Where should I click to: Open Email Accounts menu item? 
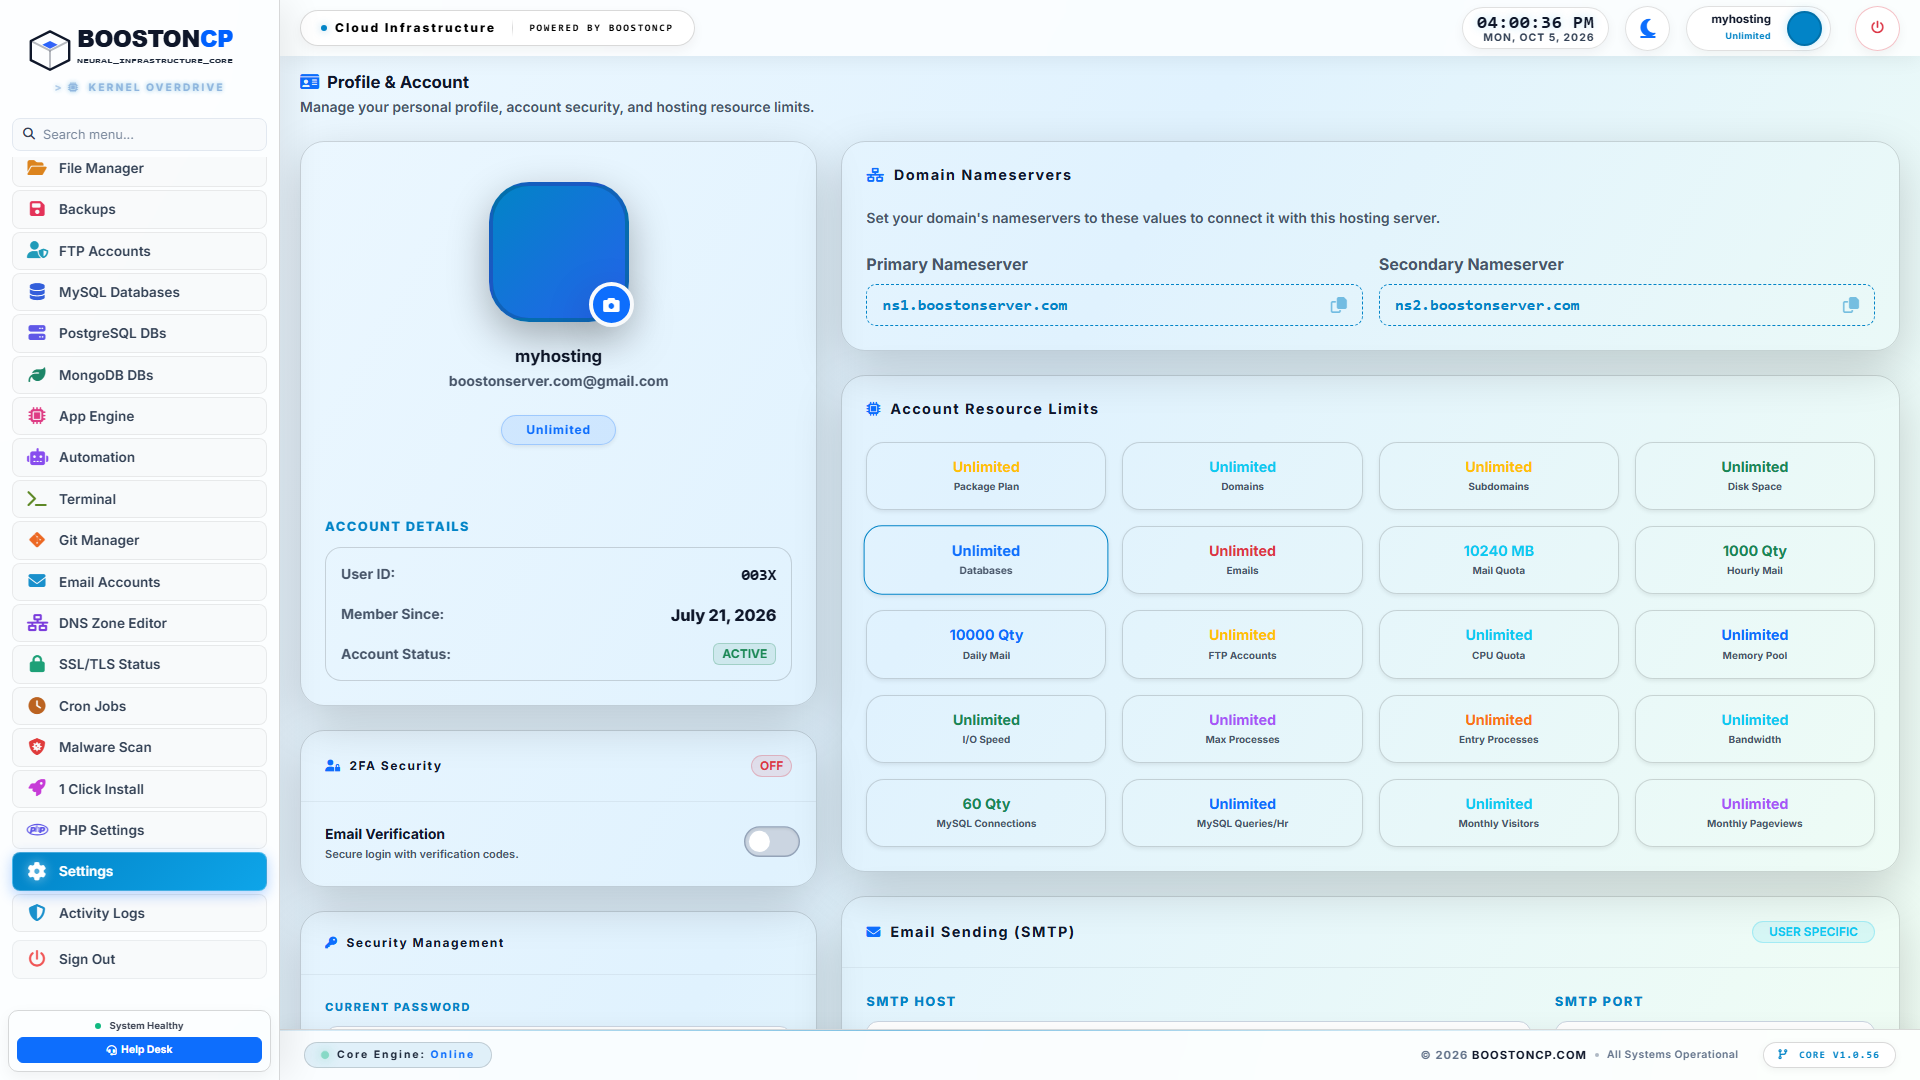pyautogui.click(x=139, y=582)
